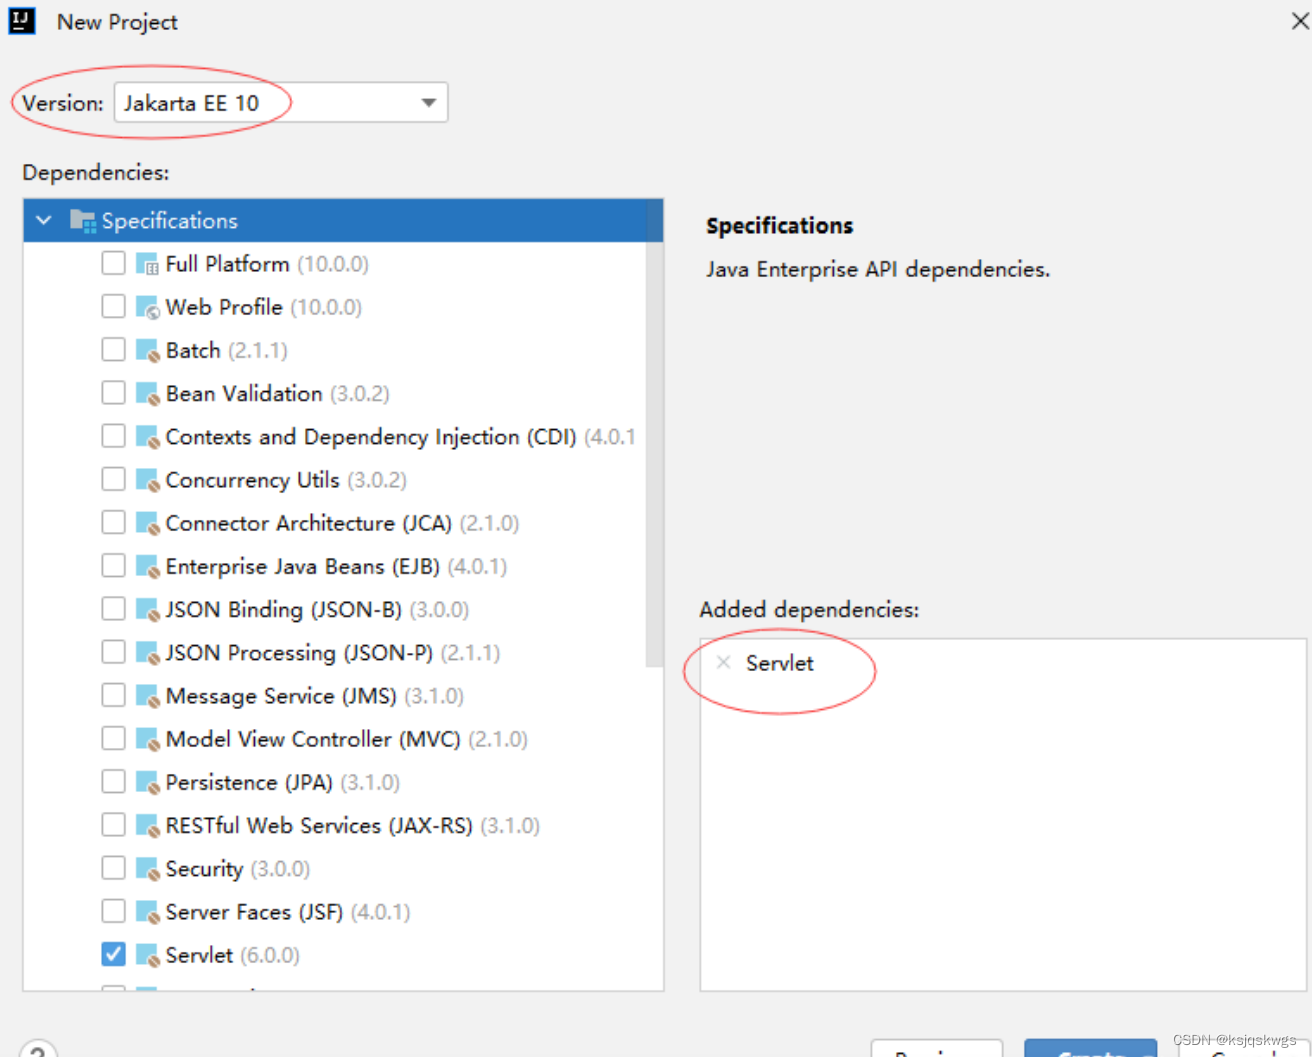1312x1057 pixels.
Task: Click the Full Platform library icon
Action: [147, 264]
